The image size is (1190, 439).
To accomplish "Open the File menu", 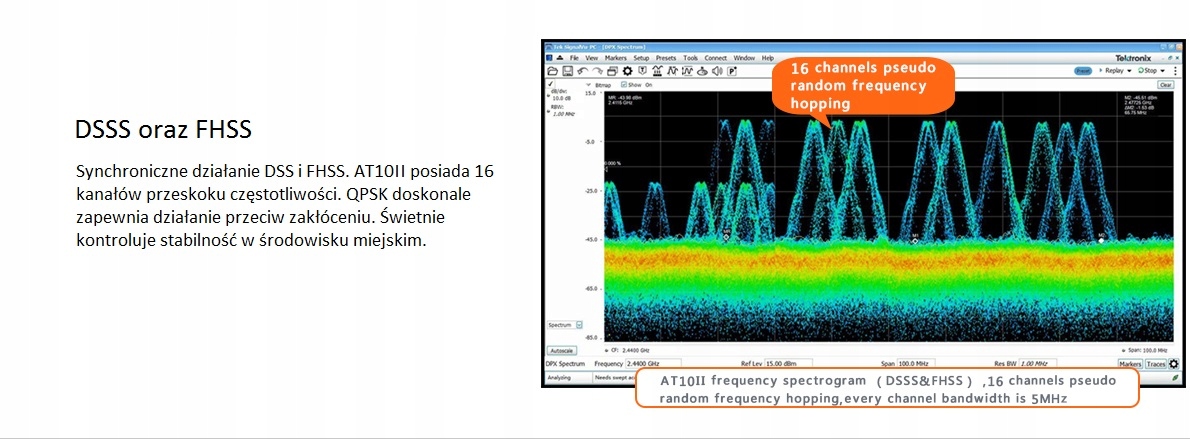I will point(574,58).
